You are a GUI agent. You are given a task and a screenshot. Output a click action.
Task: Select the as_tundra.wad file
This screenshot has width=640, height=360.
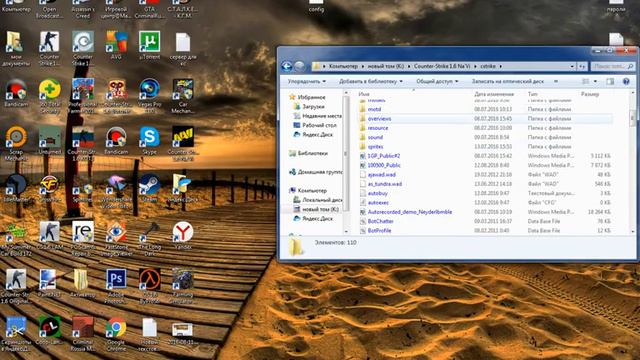[384, 184]
